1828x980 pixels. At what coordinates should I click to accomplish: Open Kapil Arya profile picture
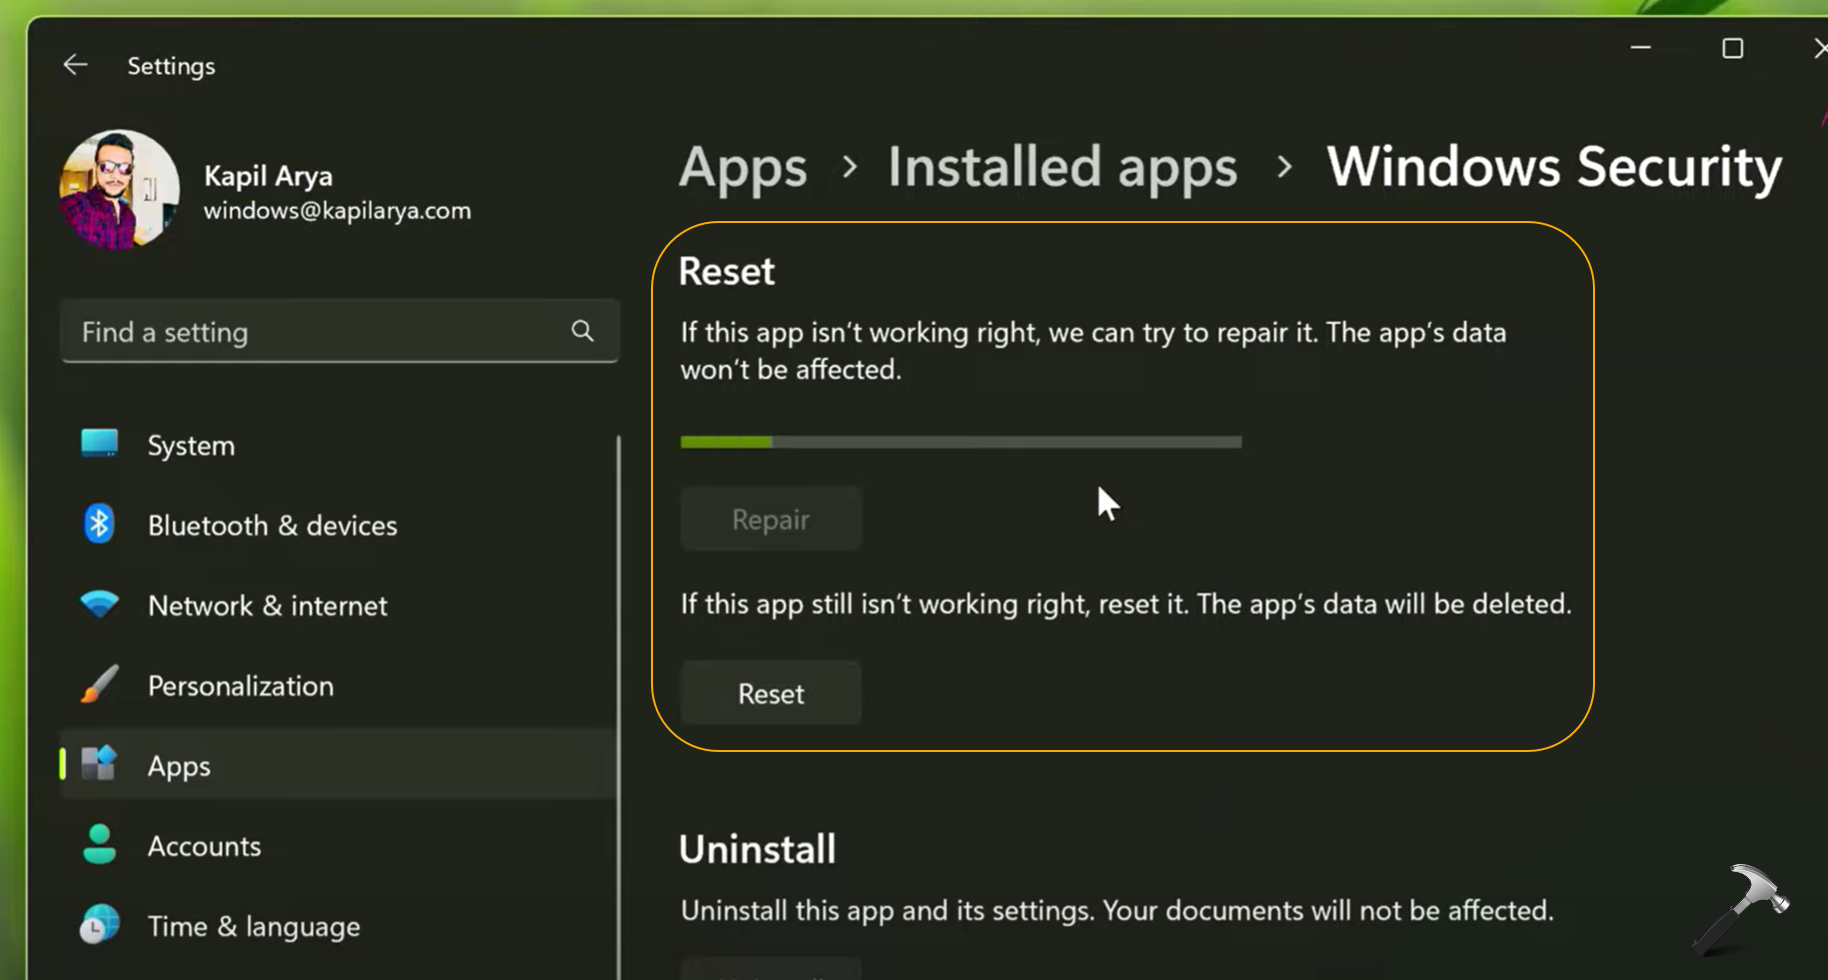[119, 189]
